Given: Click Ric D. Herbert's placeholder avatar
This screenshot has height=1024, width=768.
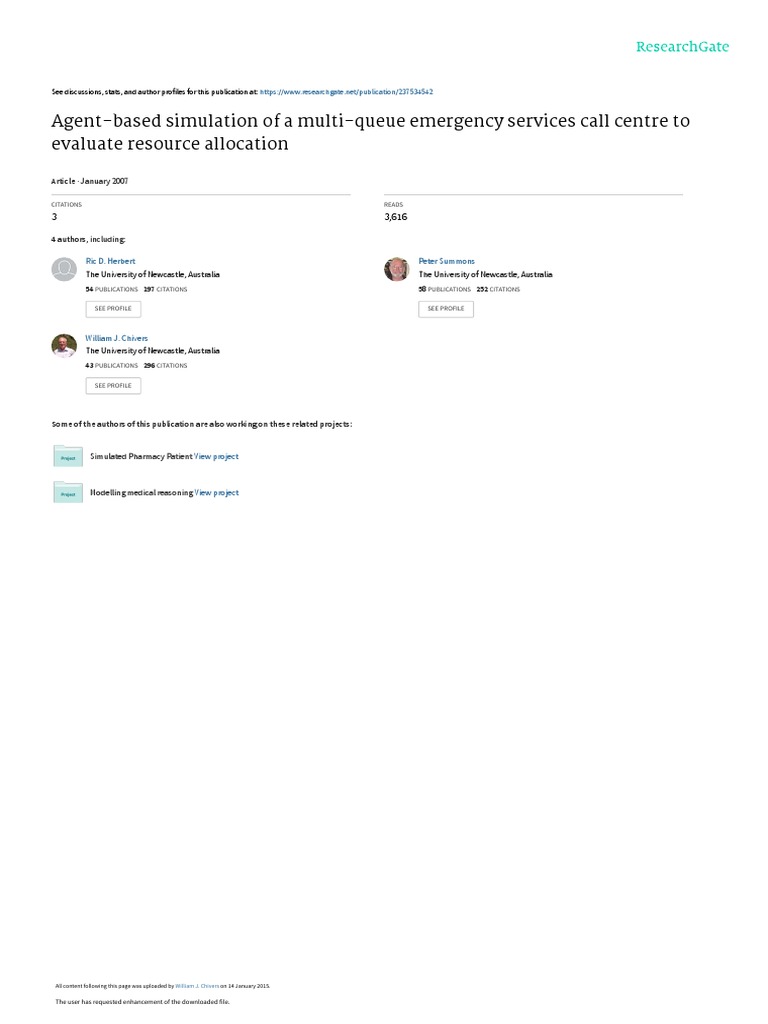Looking at the screenshot, I should coord(64,269).
